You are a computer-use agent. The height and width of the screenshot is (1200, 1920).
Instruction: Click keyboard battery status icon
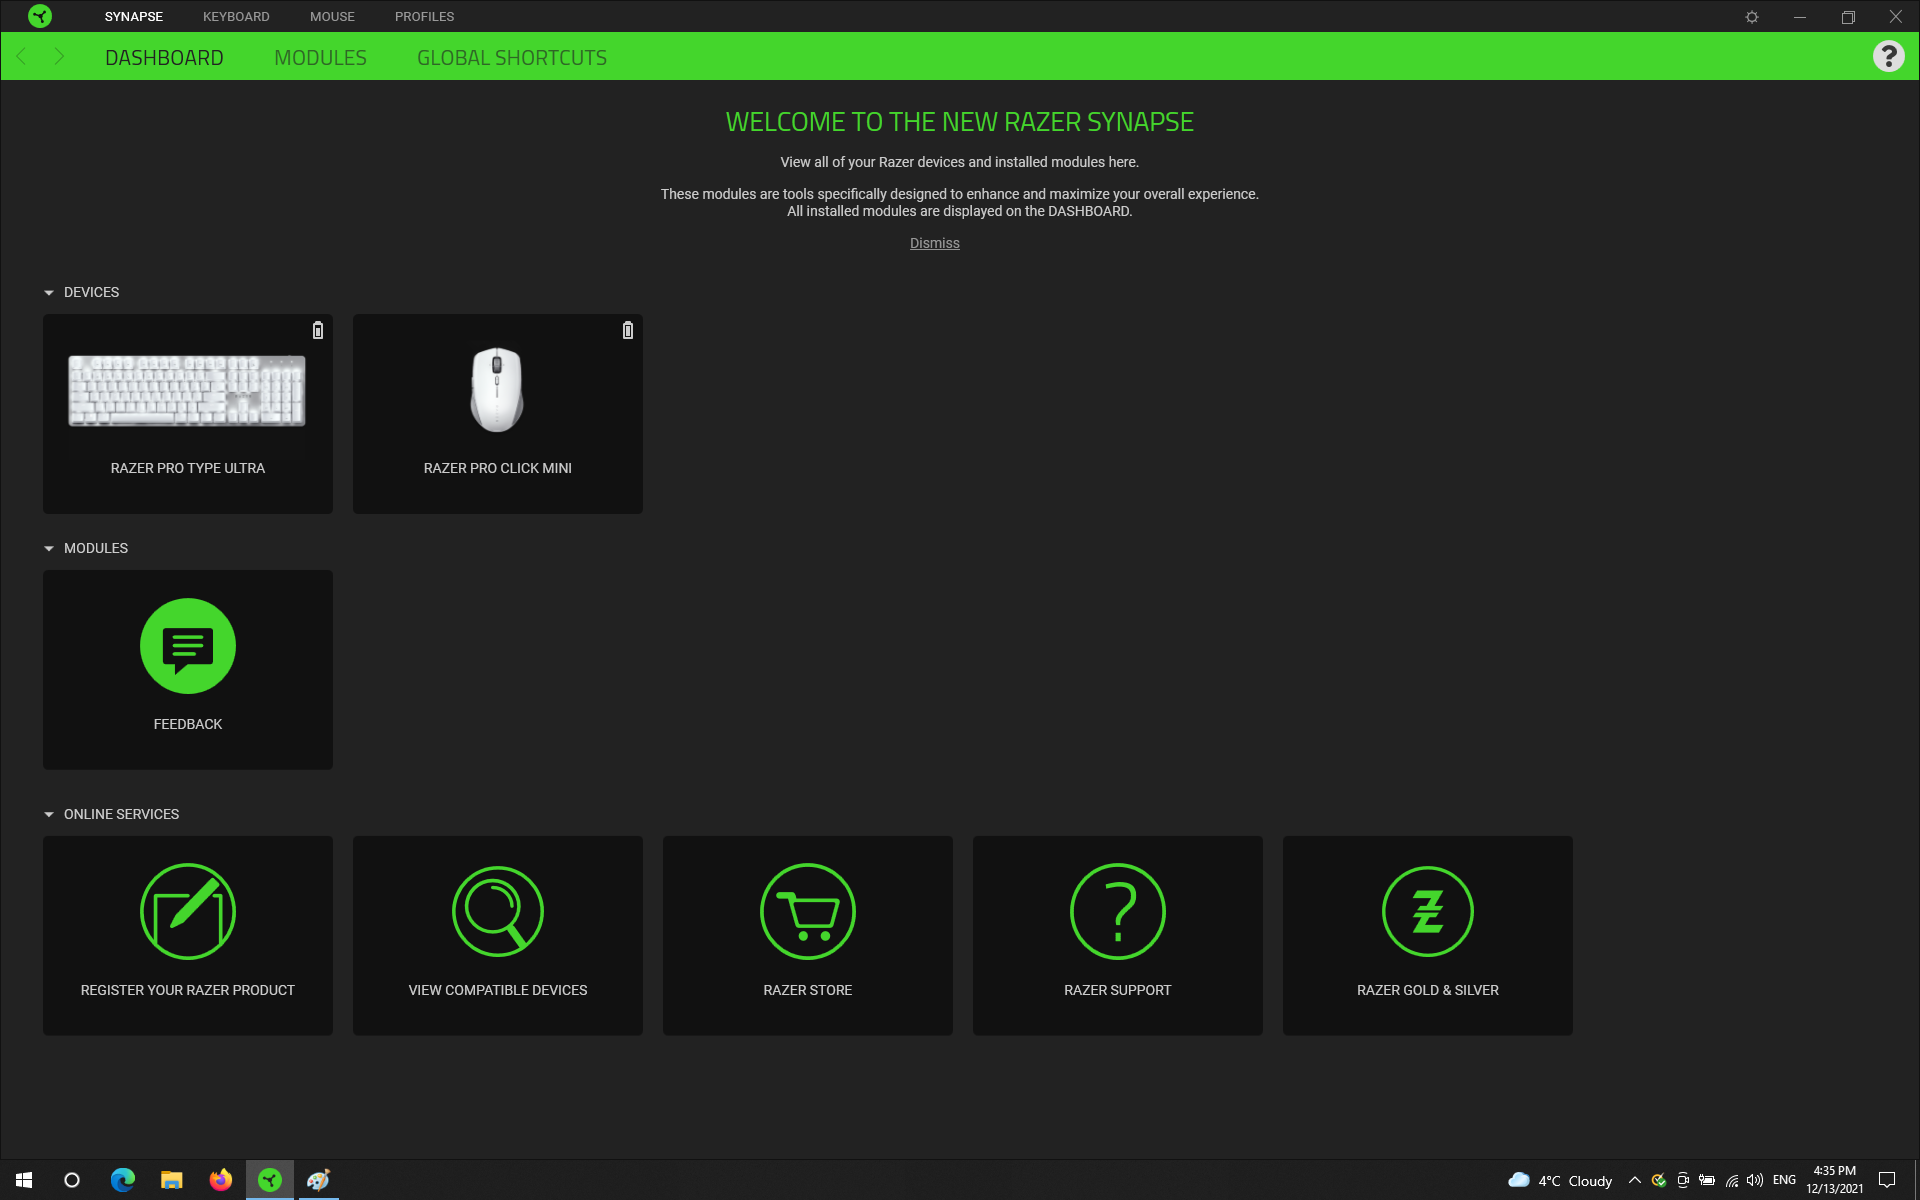click(x=318, y=330)
